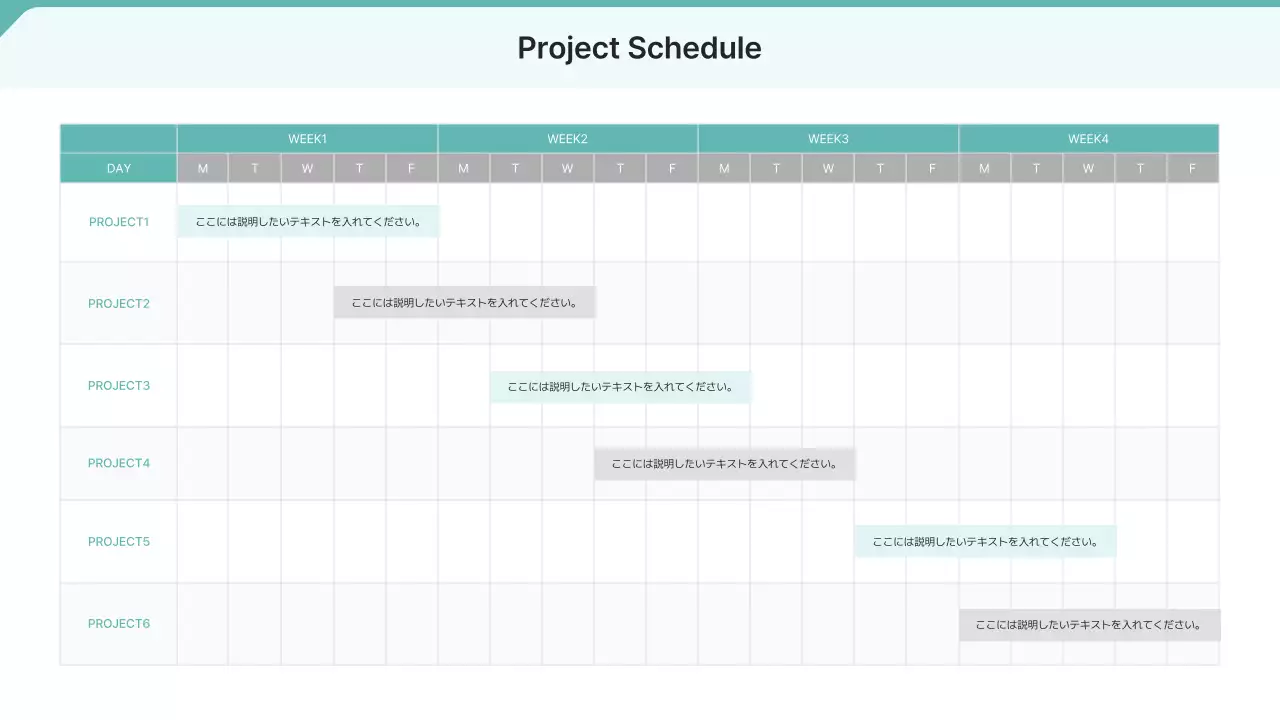Image resolution: width=1280 pixels, height=720 pixels.
Task: Select the DAY row label cell
Action: tap(119, 168)
